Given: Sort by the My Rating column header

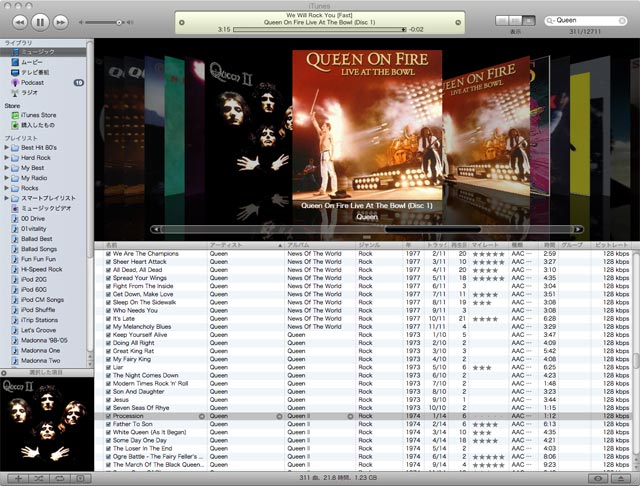Looking at the screenshot, I should (x=489, y=245).
